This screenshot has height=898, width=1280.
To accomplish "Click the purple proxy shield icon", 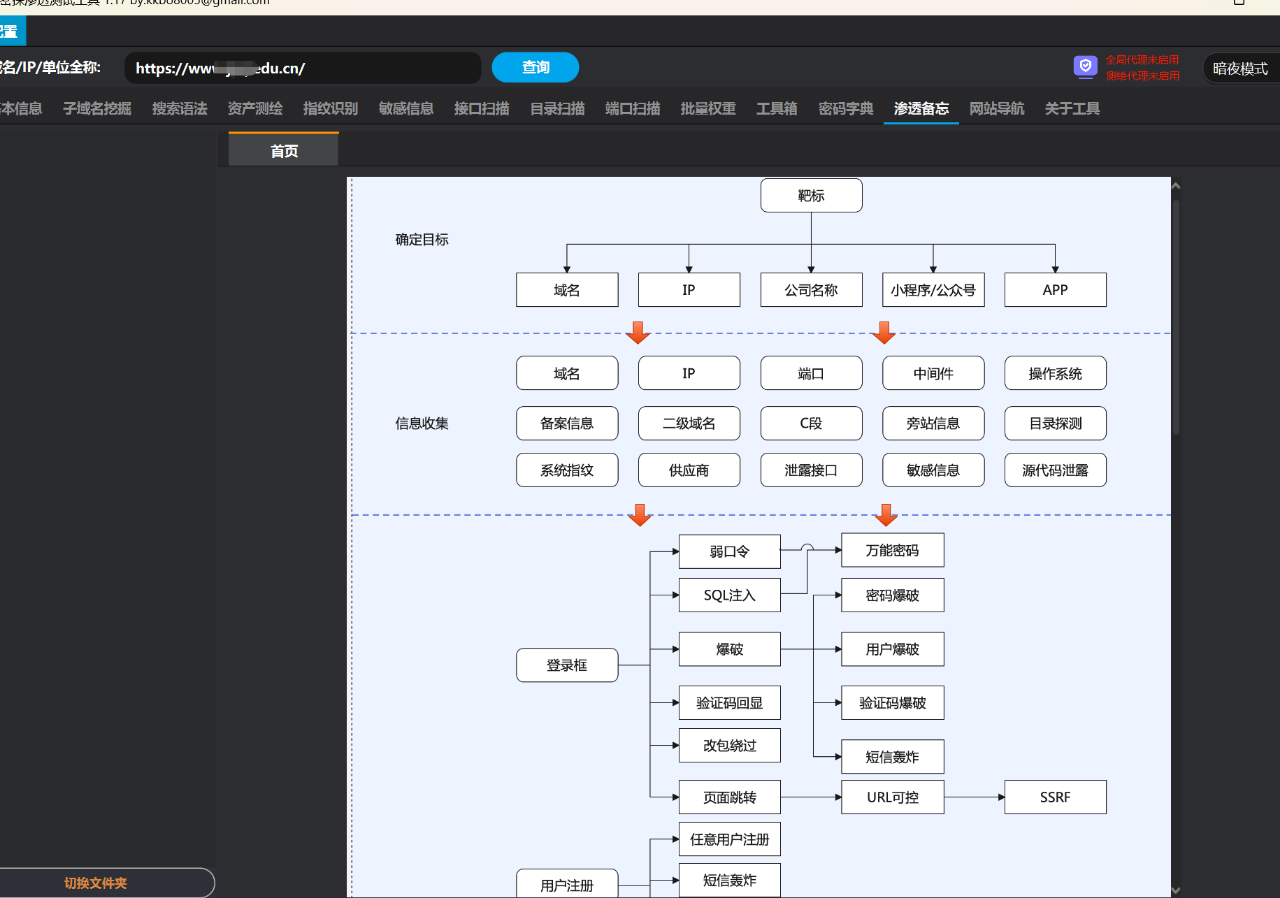I will coord(1085,67).
